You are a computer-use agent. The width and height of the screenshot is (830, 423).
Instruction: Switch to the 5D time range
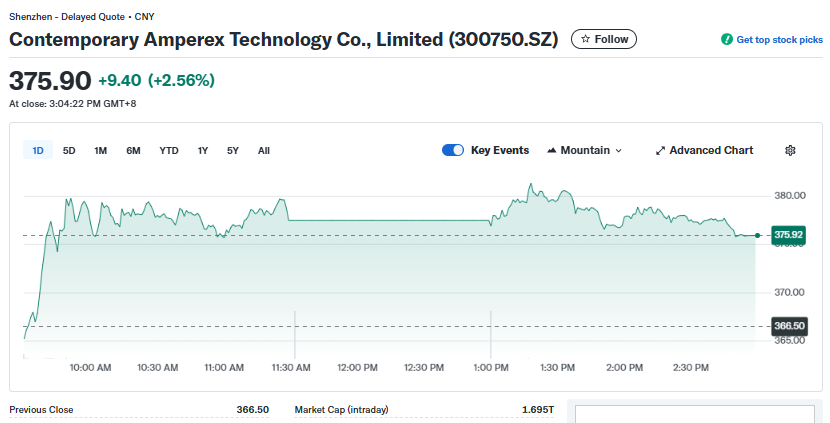69,151
